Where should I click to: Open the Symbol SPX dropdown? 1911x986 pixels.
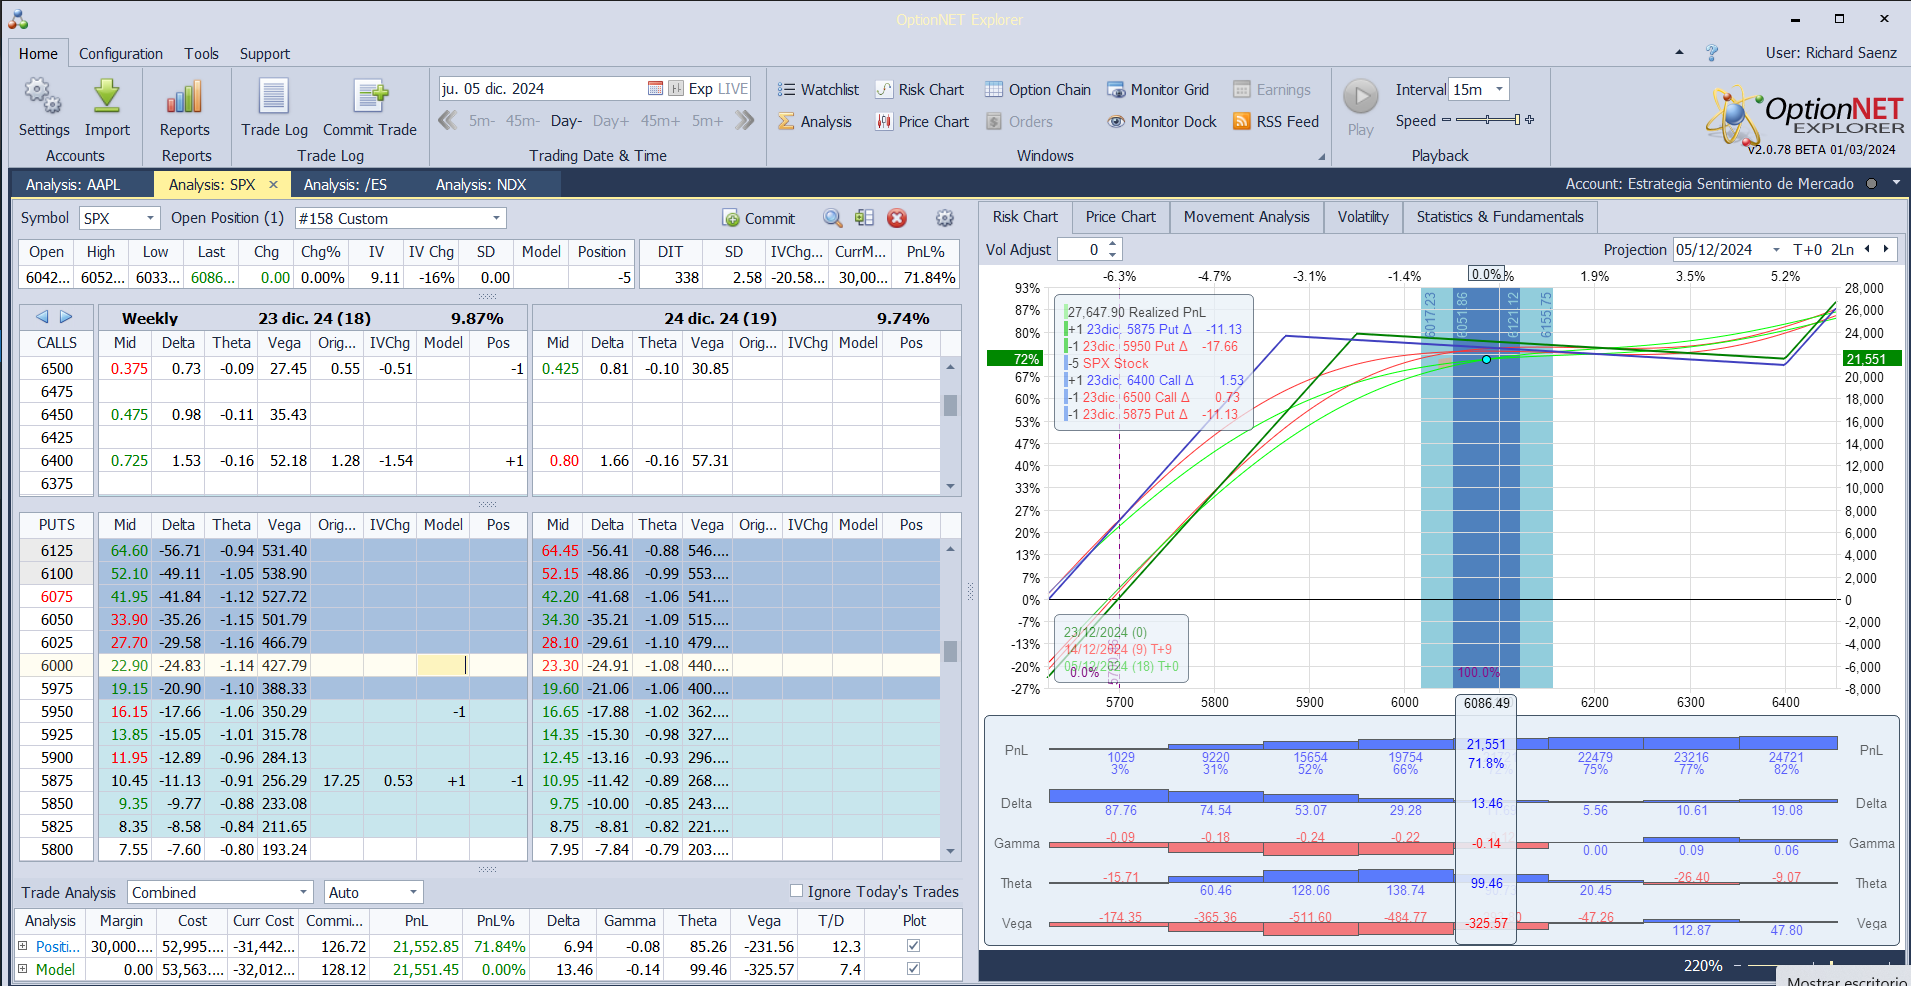[x=150, y=218]
